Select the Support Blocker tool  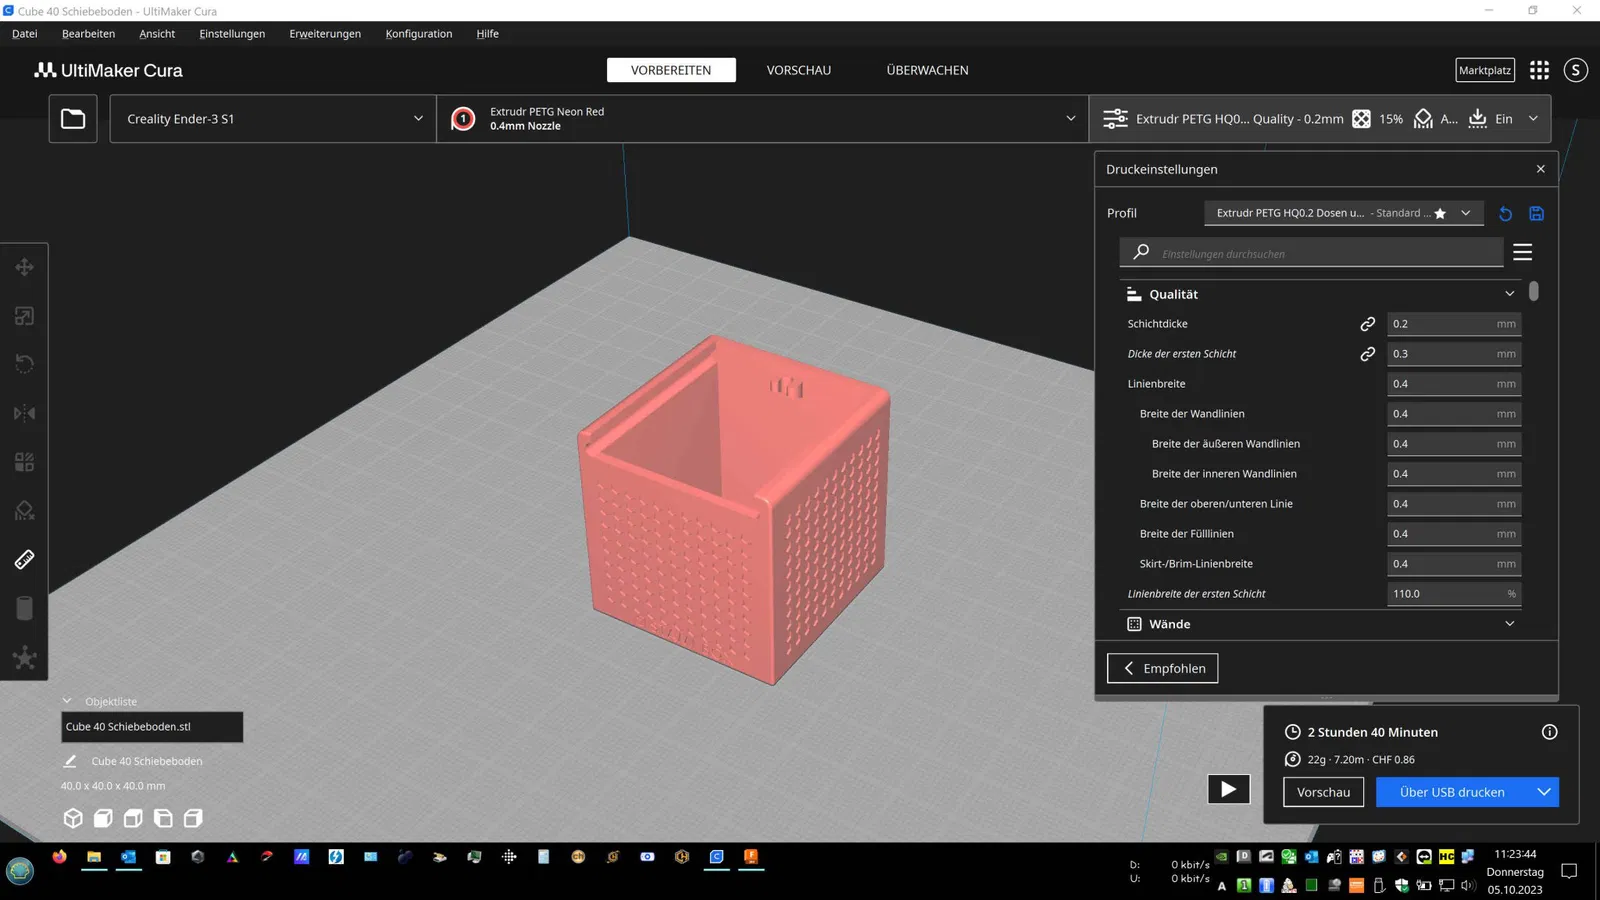(x=25, y=511)
